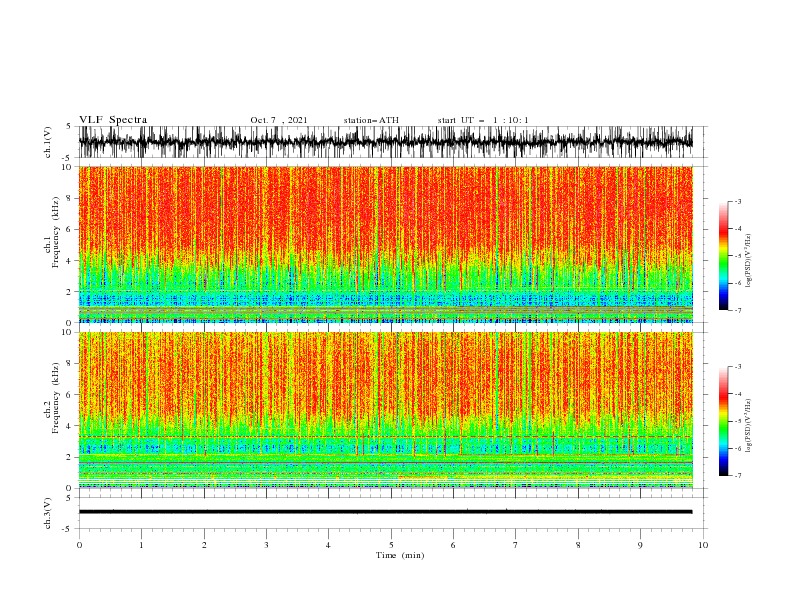Viewport: 792px width, 612px height.
Task: Click ch.1 frequency axis tick "8"
Action: pos(70,198)
